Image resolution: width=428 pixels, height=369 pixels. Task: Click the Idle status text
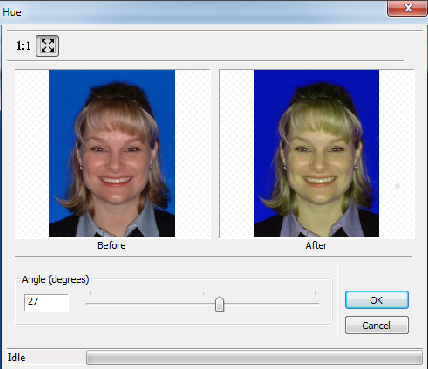tap(16, 358)
